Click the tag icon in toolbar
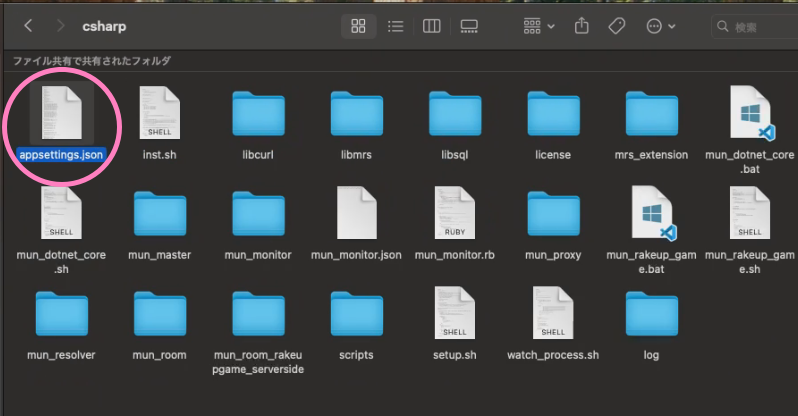This screenshot has width=798, height=416. pos(617,26)
